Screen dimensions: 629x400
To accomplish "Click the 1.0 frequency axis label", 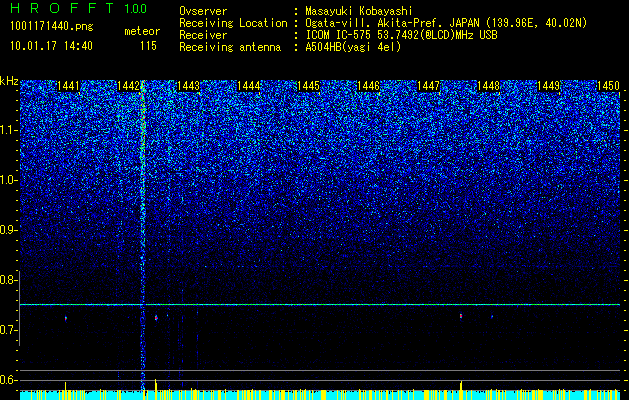I will (x=9, y=180).
